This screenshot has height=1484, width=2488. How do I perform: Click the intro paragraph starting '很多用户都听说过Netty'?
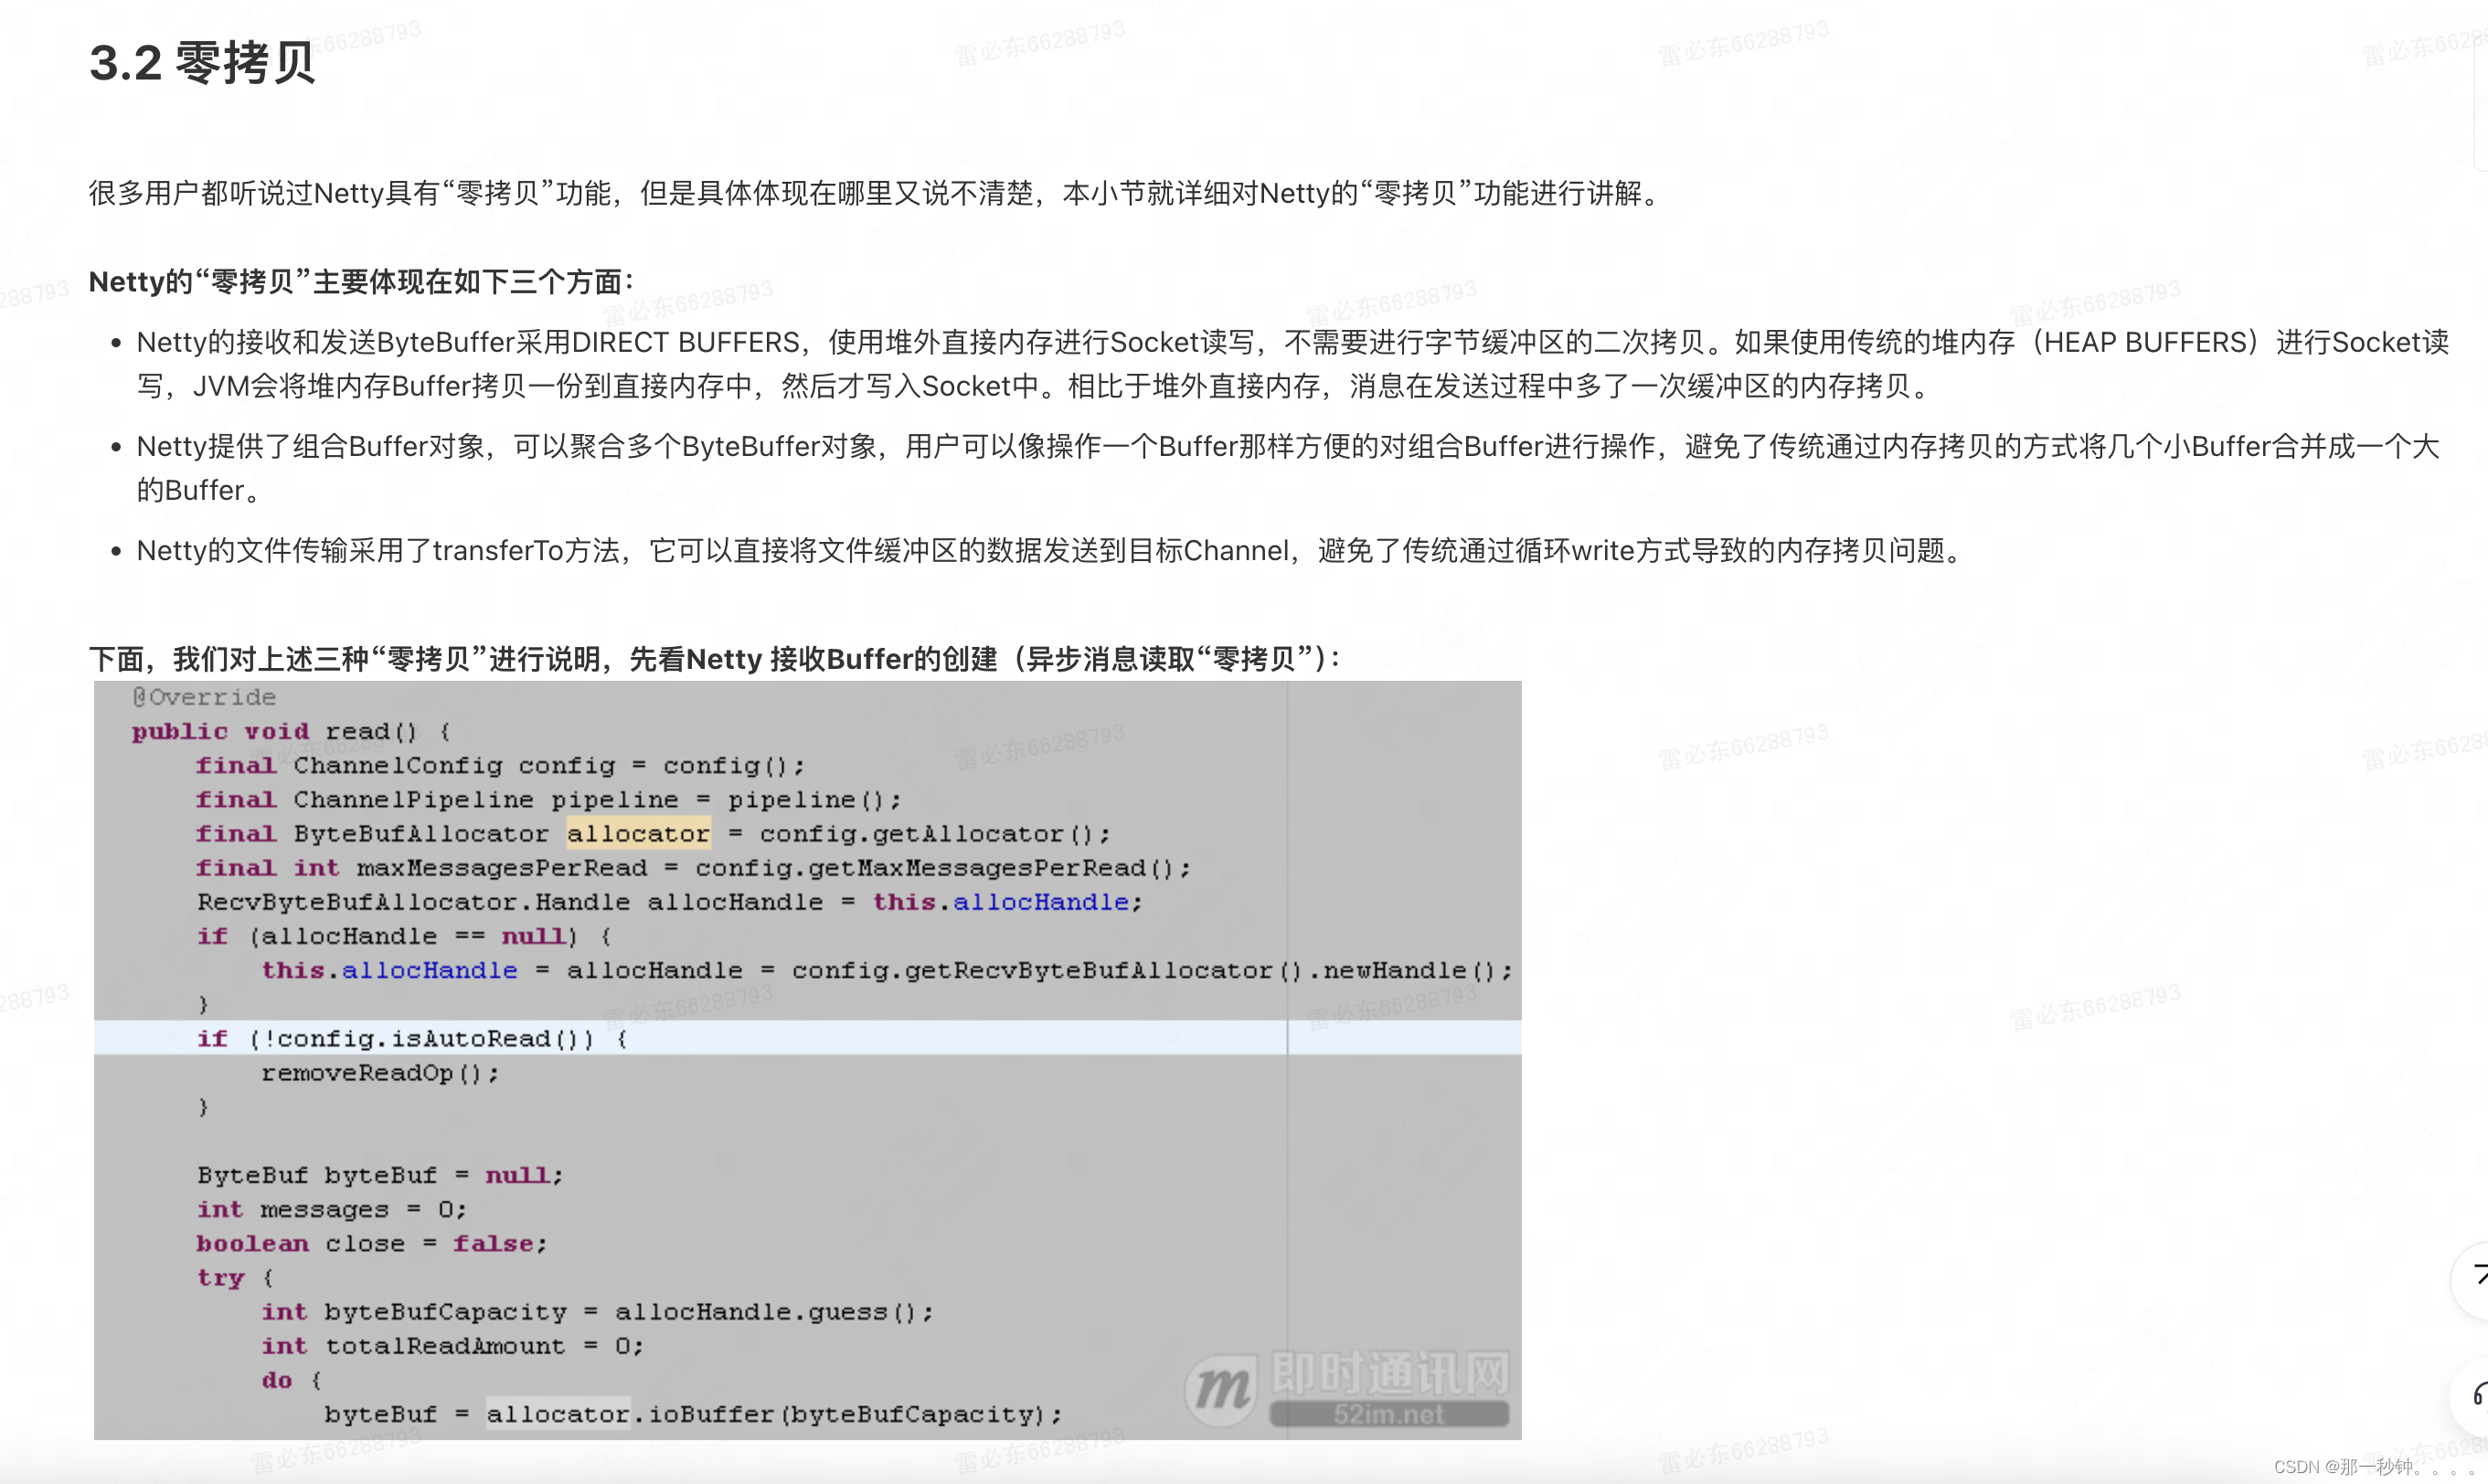tap(876, 193)
